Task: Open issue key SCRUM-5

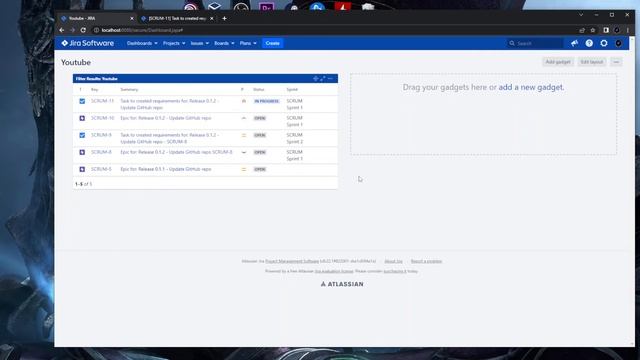Action: (x=101, y=169)
